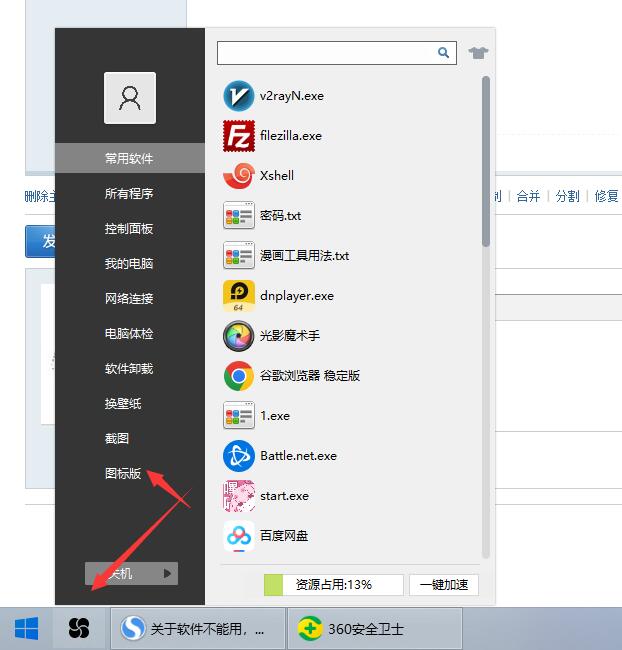Open 百度网盘 cloud drive icon
Viewport: 622px width, 650px height.
(x=239, y=536)
